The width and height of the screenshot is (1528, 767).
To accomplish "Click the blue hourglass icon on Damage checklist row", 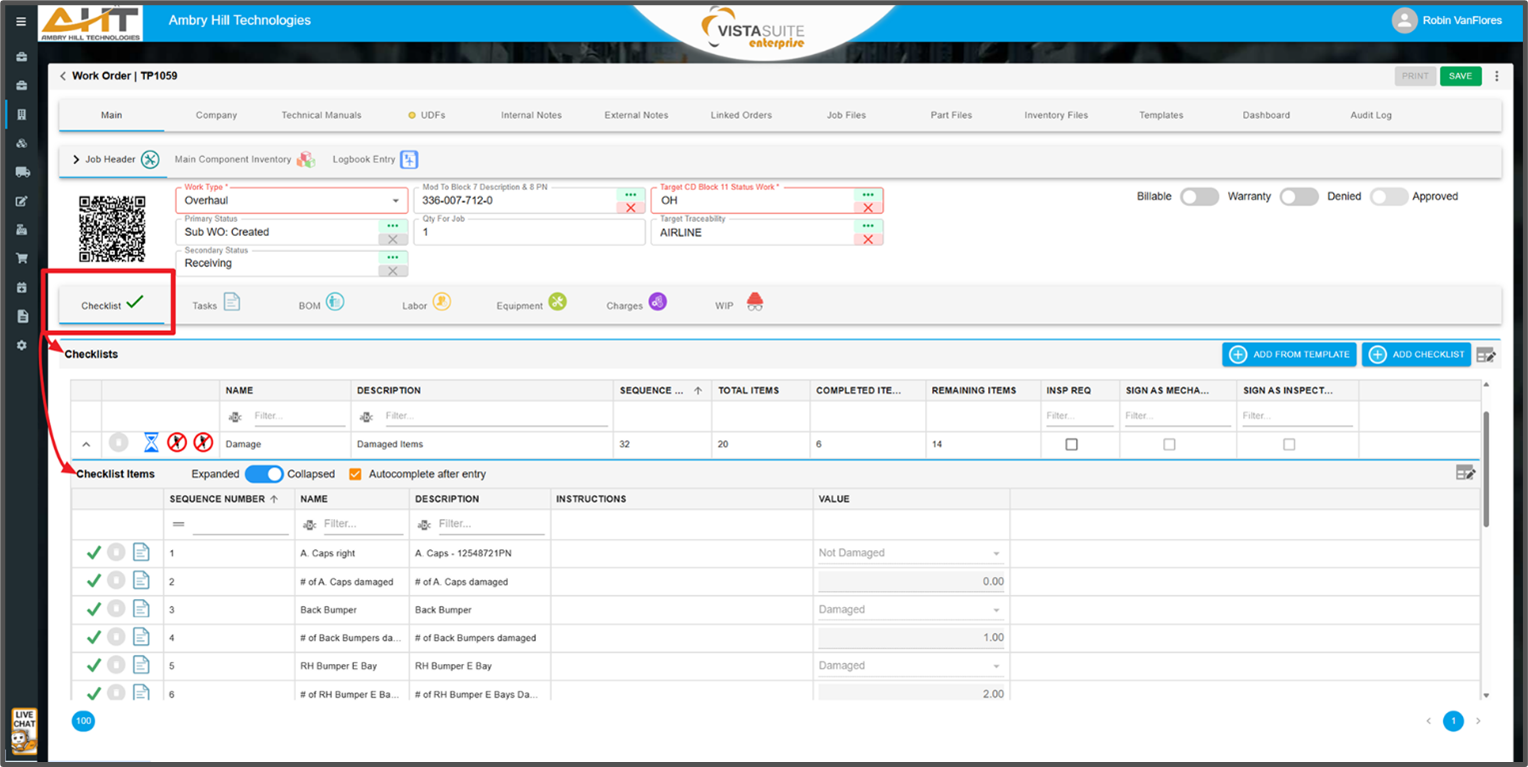I will tap(150, 441).
